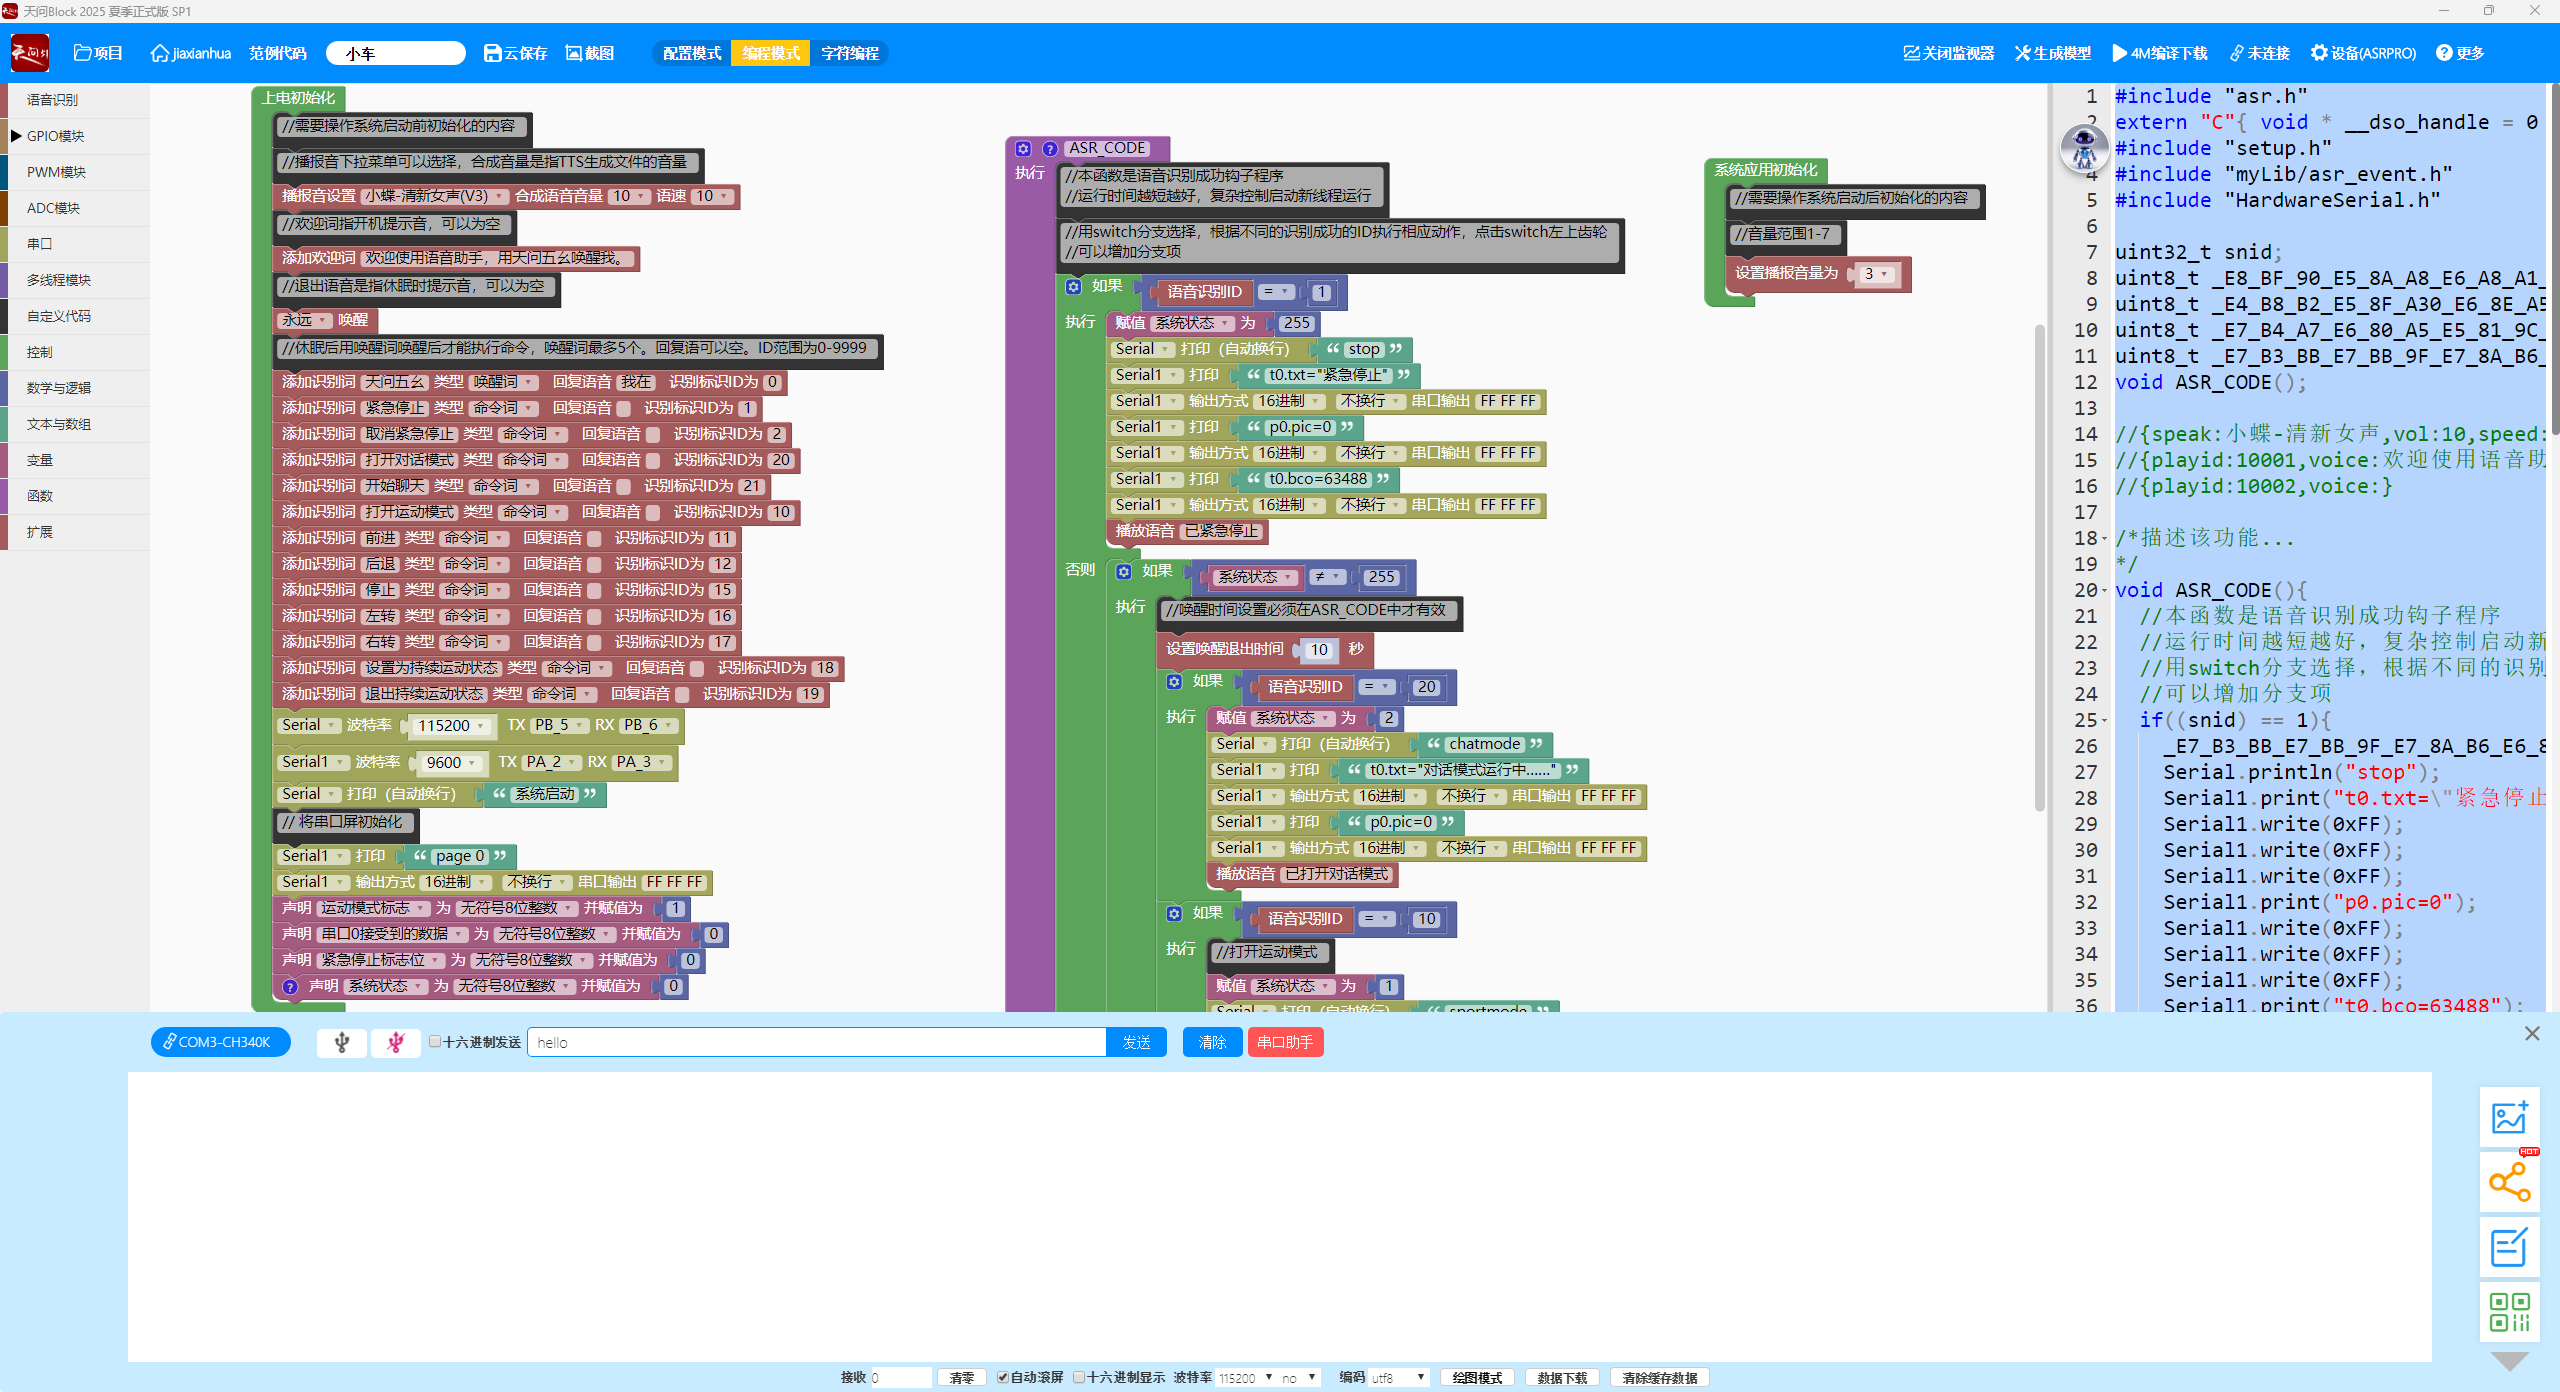The width and height of the screenshot is (2560, 1392).
Task: Click the orange share icon
Action: coord(2509,1182)
